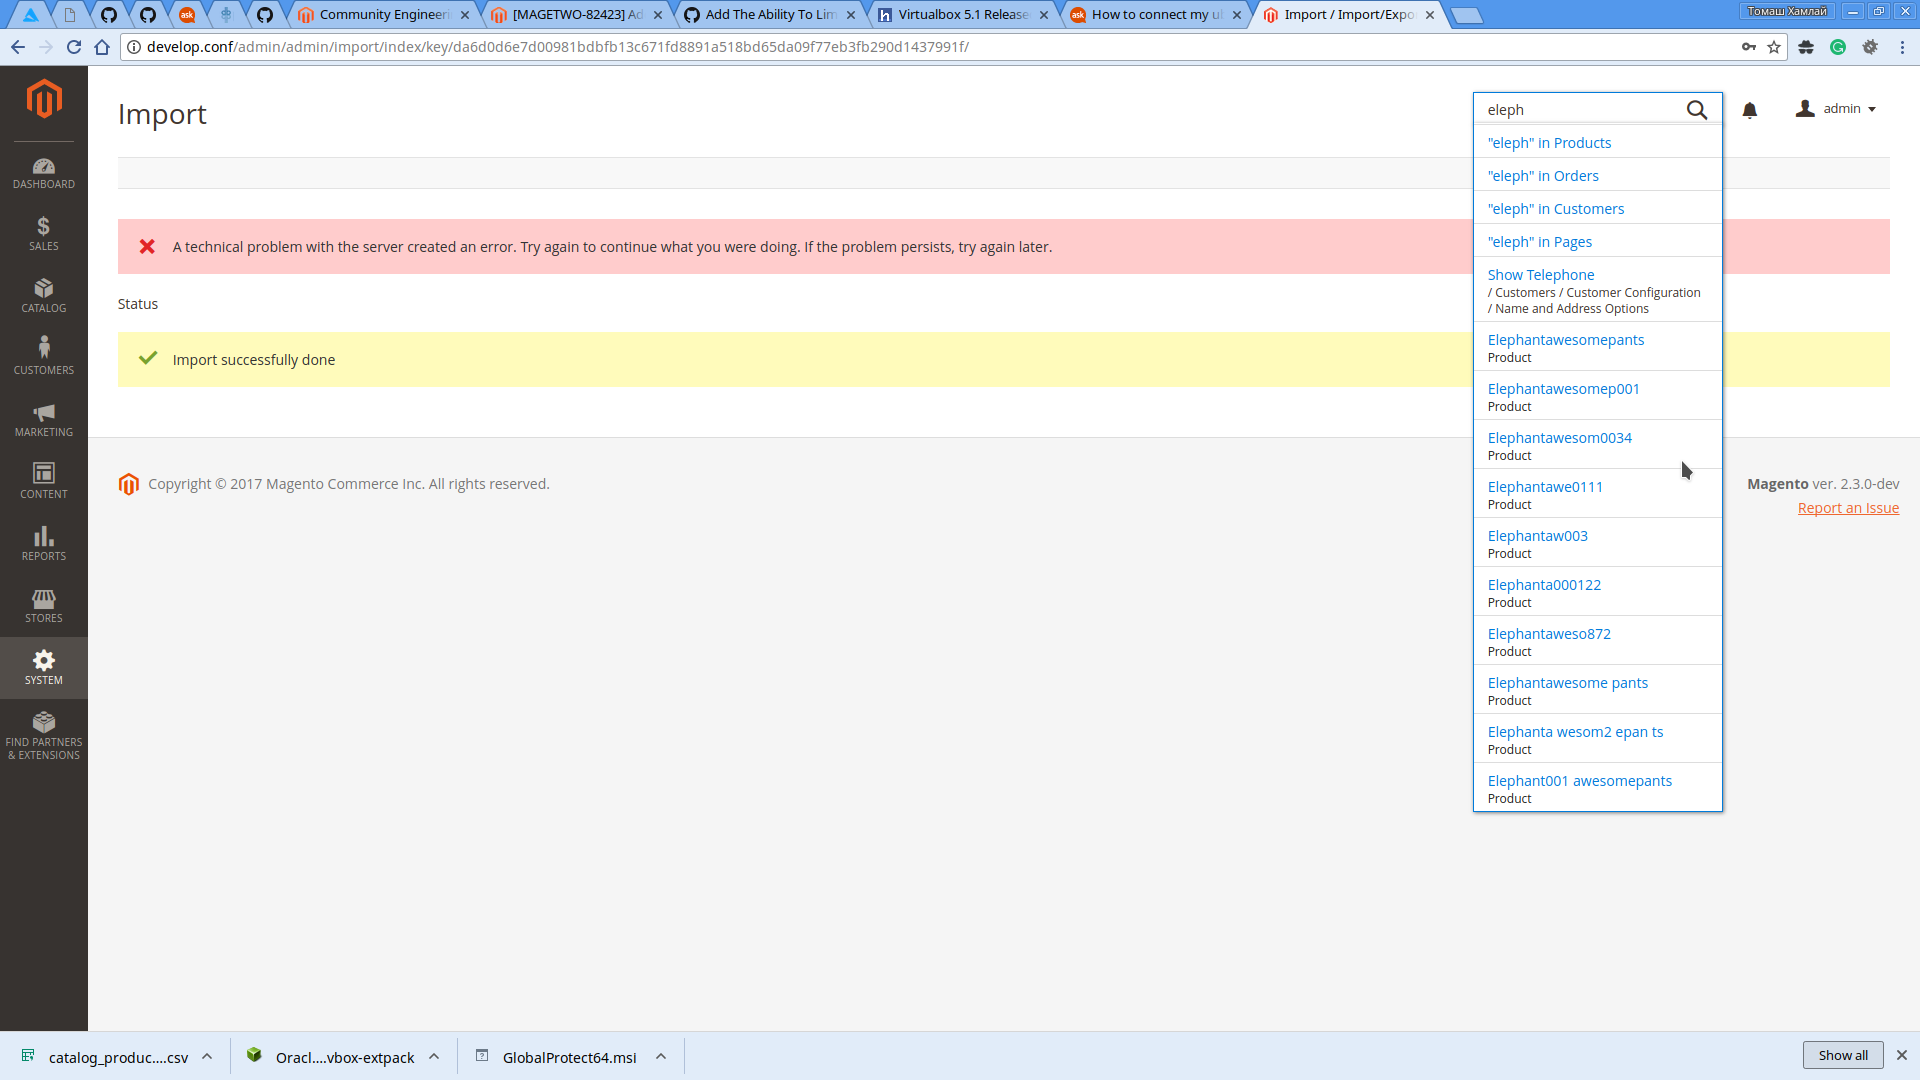Click the search magnifier icon
1920x1080 pixels.
(1697, 110)
